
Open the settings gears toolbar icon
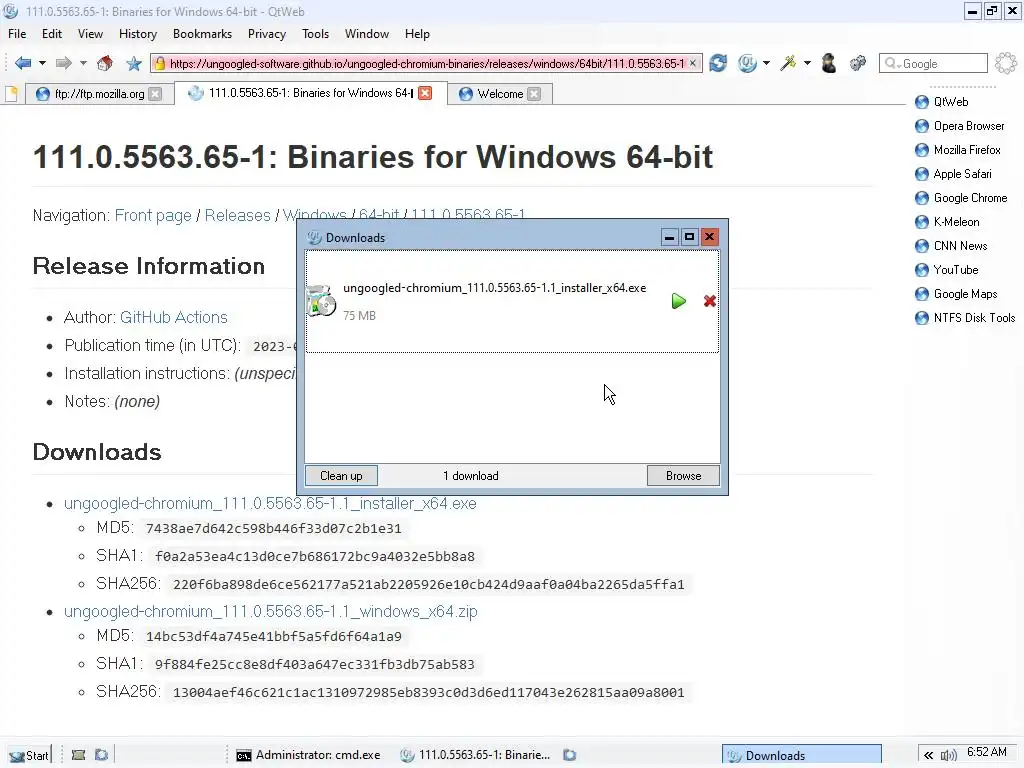(x=857, y=63)
